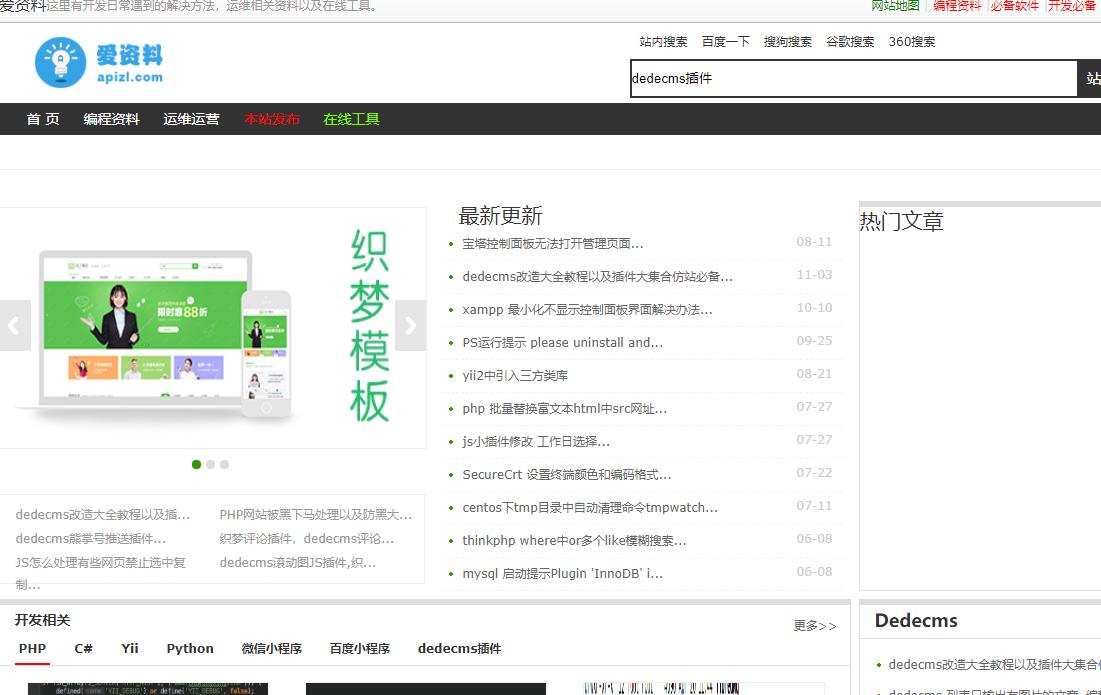Click the left carousel navigation arrow
Screen dimensions: 1101x695
tap(14, 325)
